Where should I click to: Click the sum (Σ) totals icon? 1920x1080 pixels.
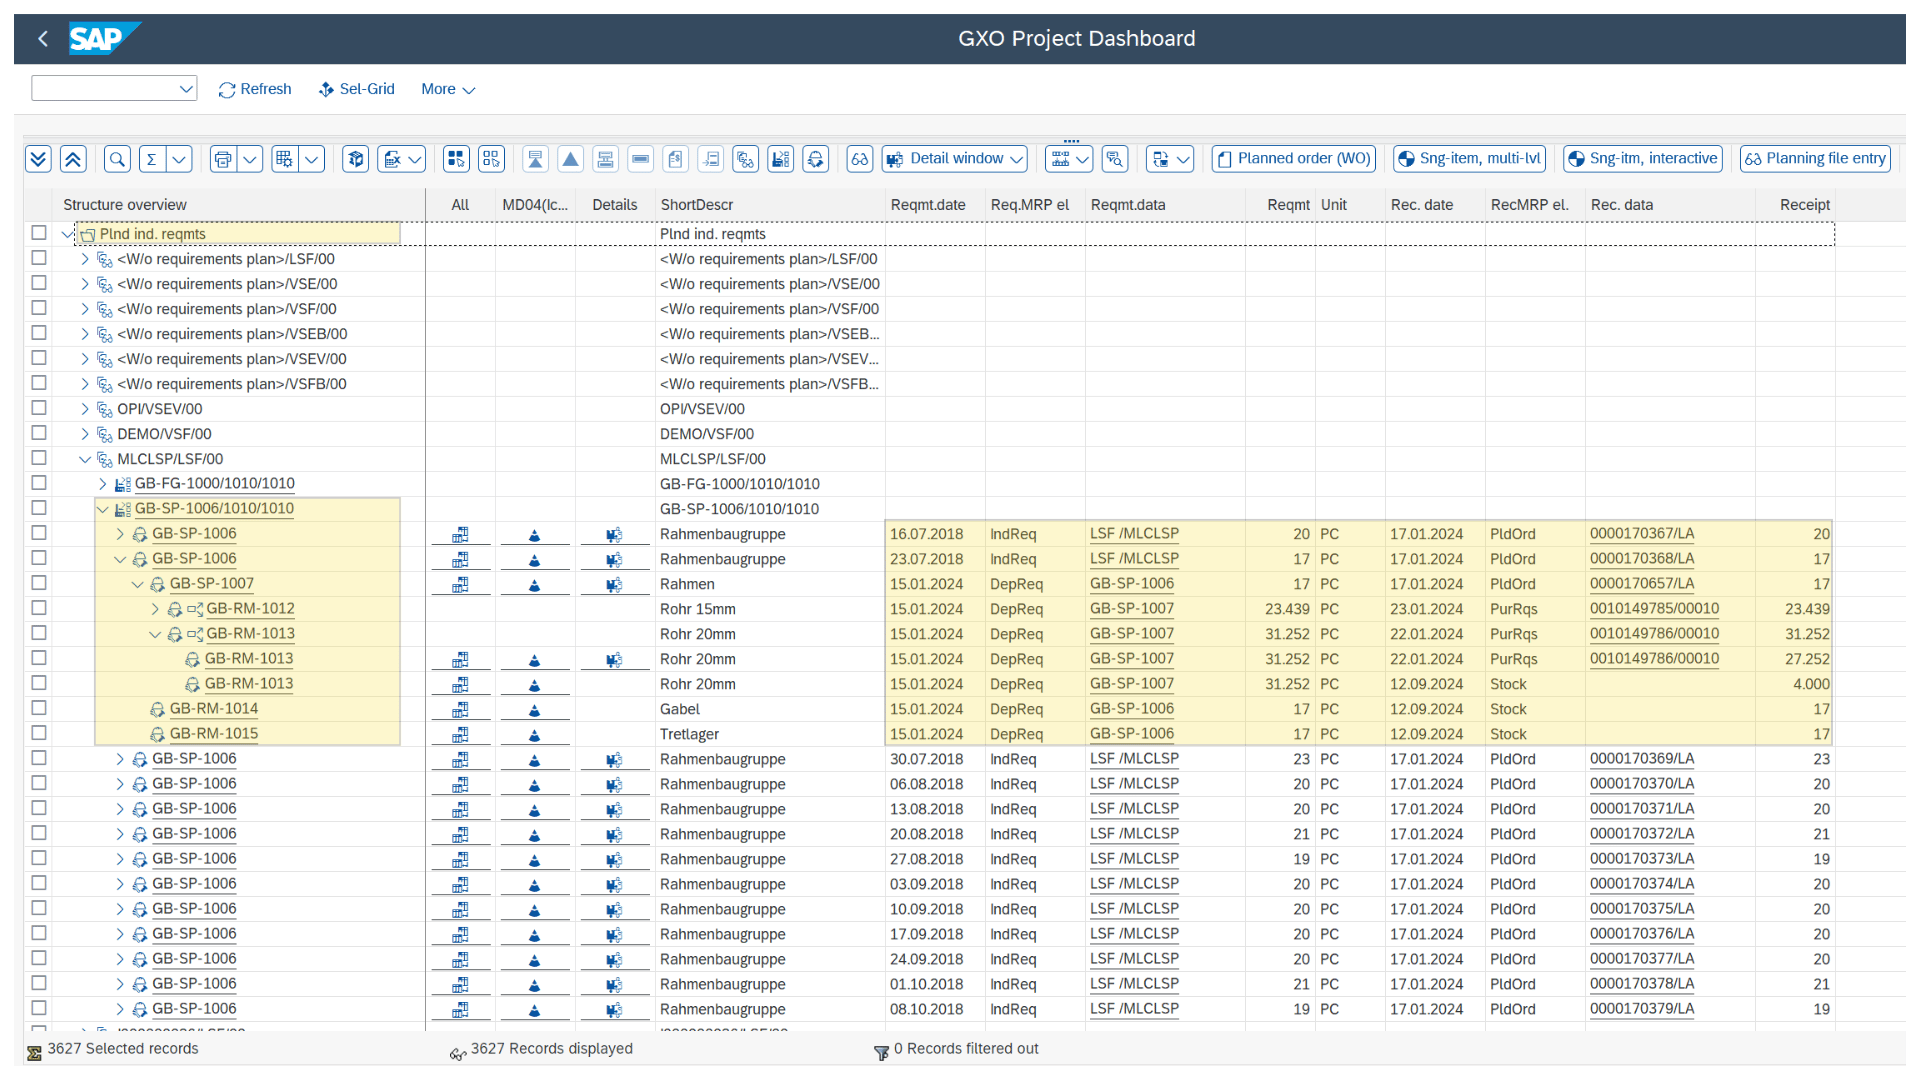151,159
